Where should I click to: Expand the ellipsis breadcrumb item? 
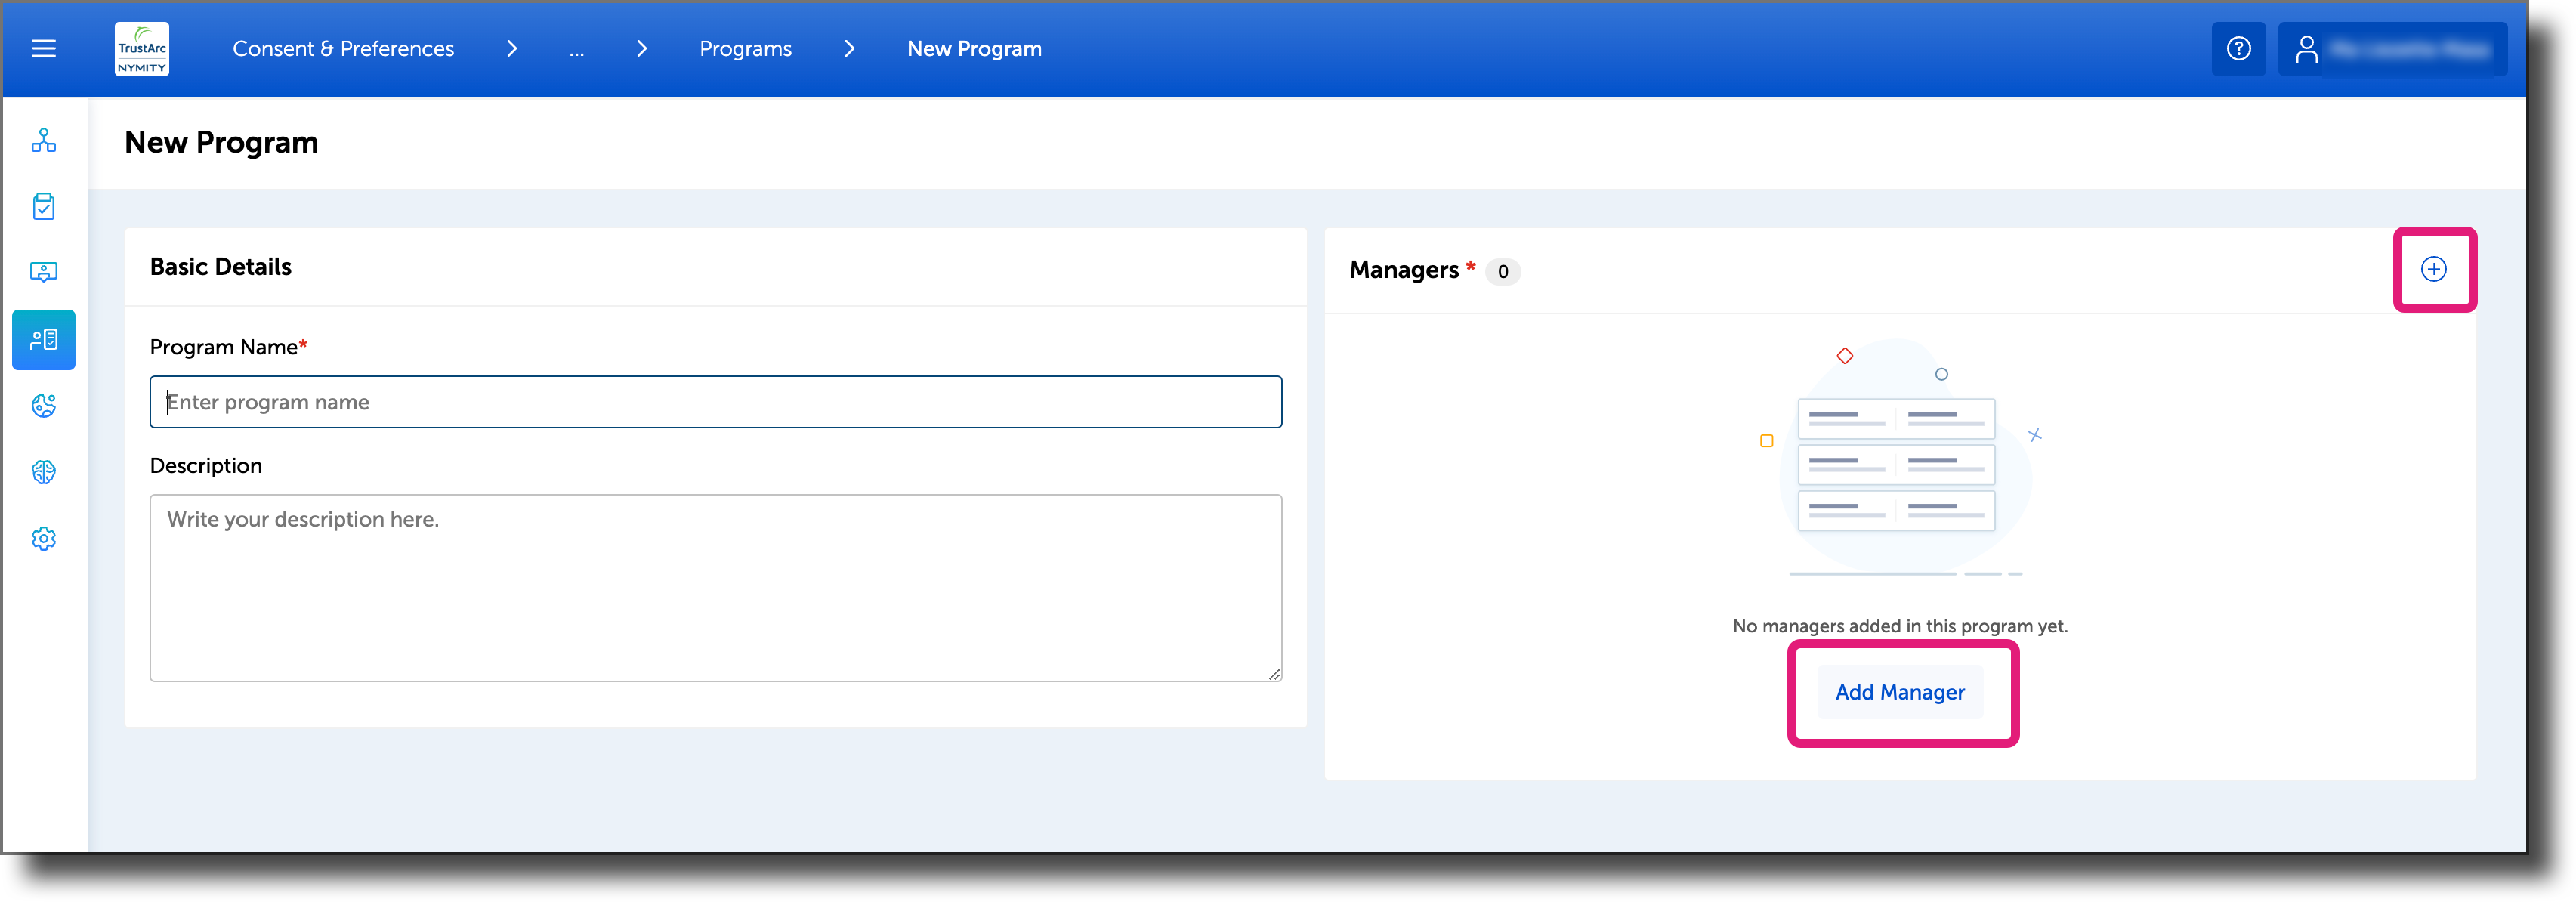[x=577, y=49]
